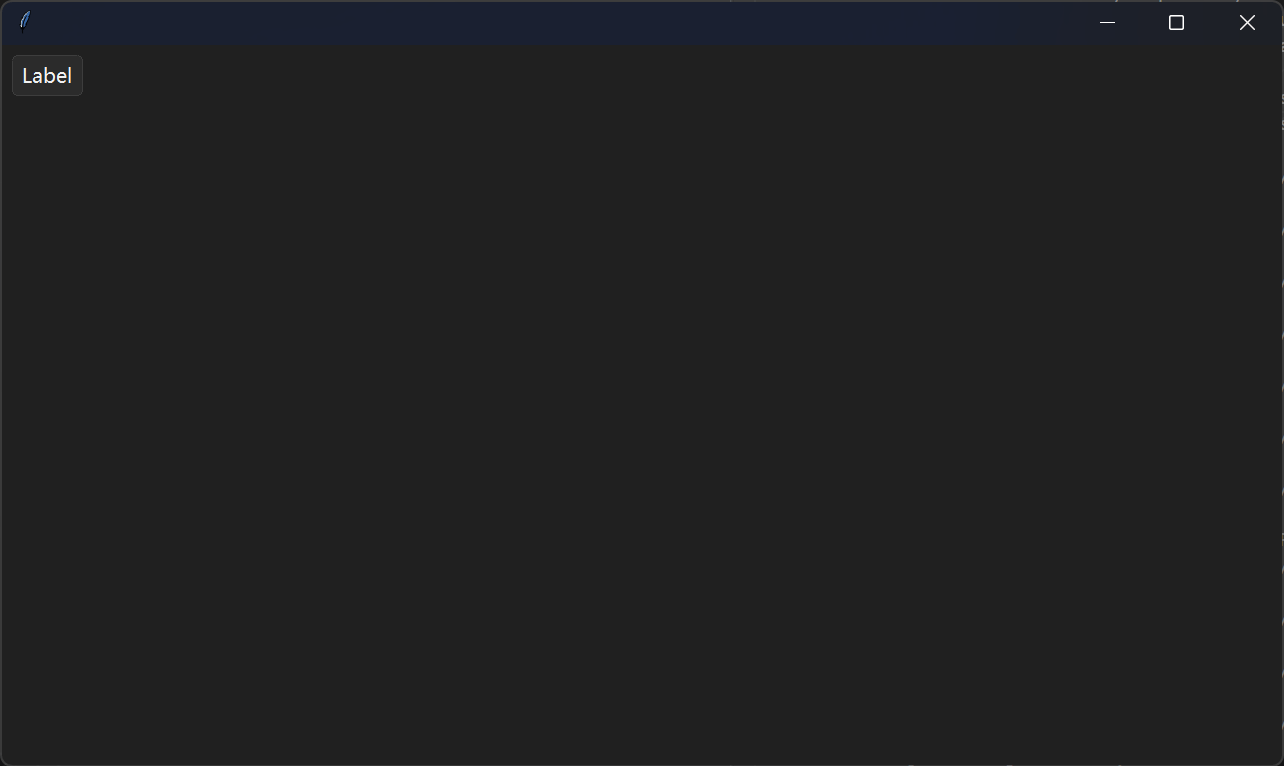The width and height of the screenshot is (1284, 766).
Task: Click the Label text in the window
Action: coord(47,76)
